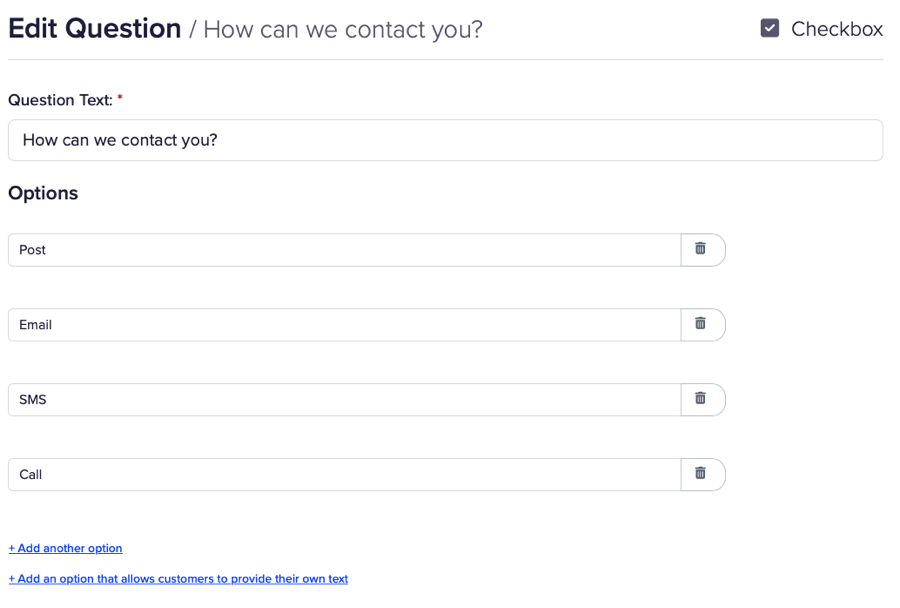
Task: Delete the Email option using trash icon
Action: click(x=703, y=324)
